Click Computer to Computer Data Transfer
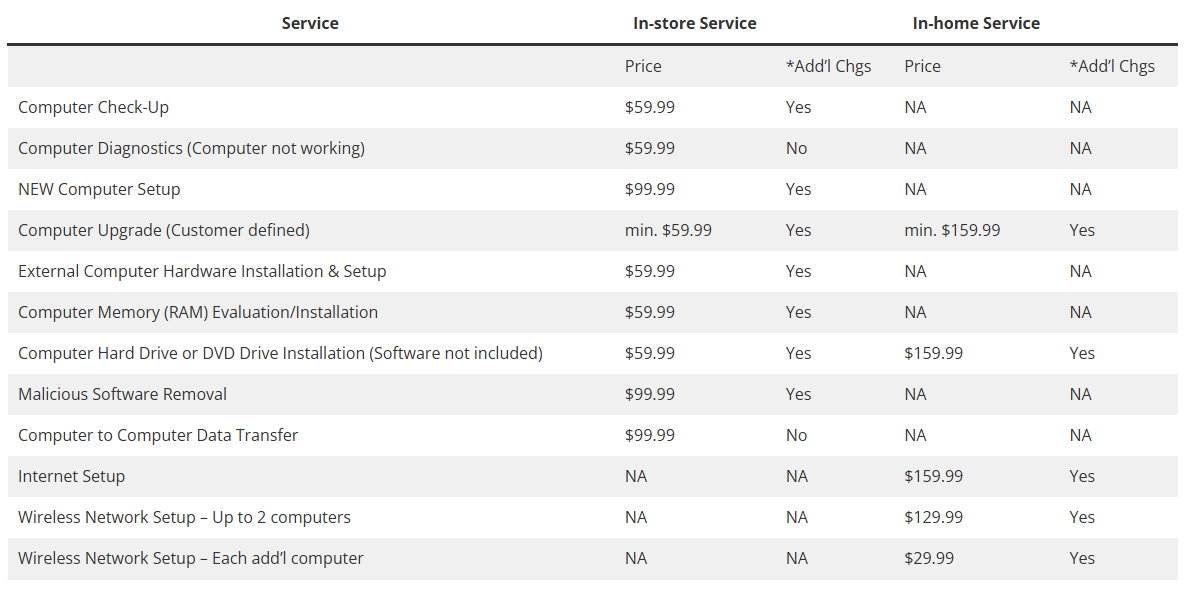Screen dimensions: 1188x592 pos(158,435)
